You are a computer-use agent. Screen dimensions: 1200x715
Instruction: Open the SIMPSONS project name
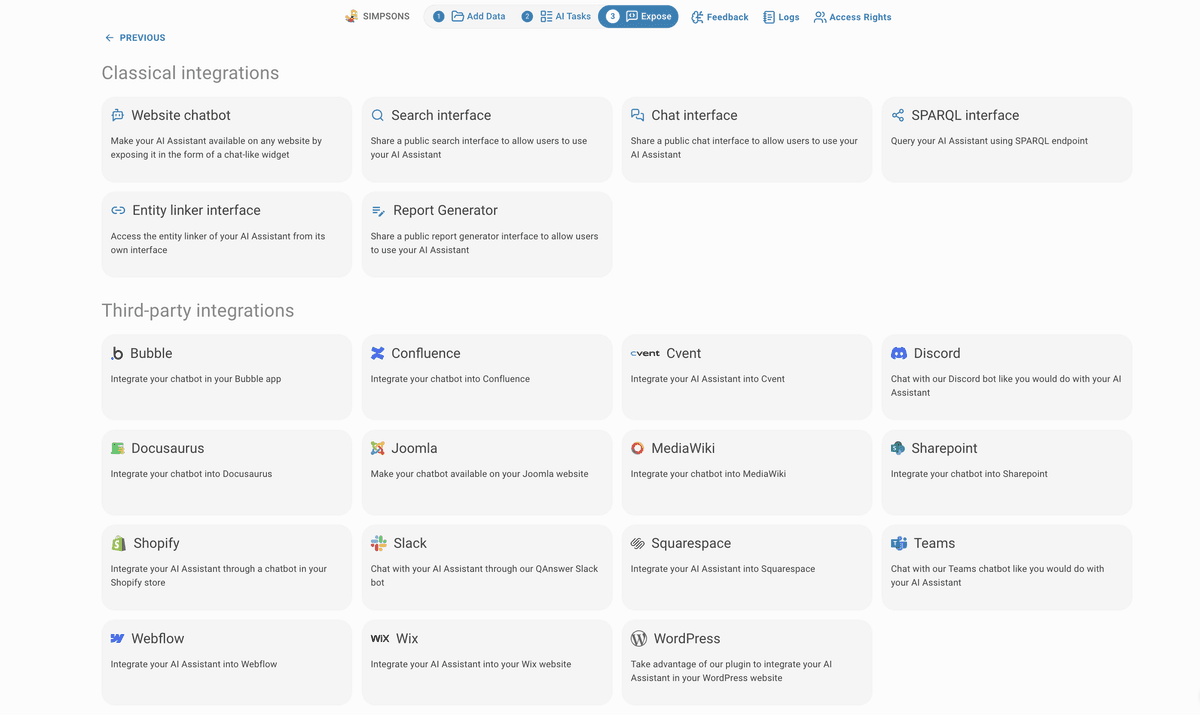click(x=386, y=17)
